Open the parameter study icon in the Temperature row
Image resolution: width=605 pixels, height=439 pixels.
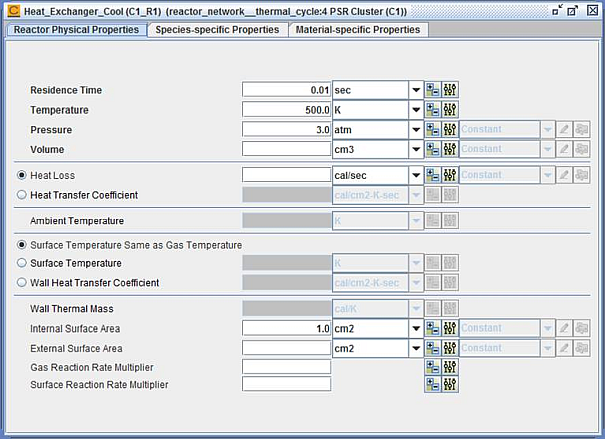point(433,110)
